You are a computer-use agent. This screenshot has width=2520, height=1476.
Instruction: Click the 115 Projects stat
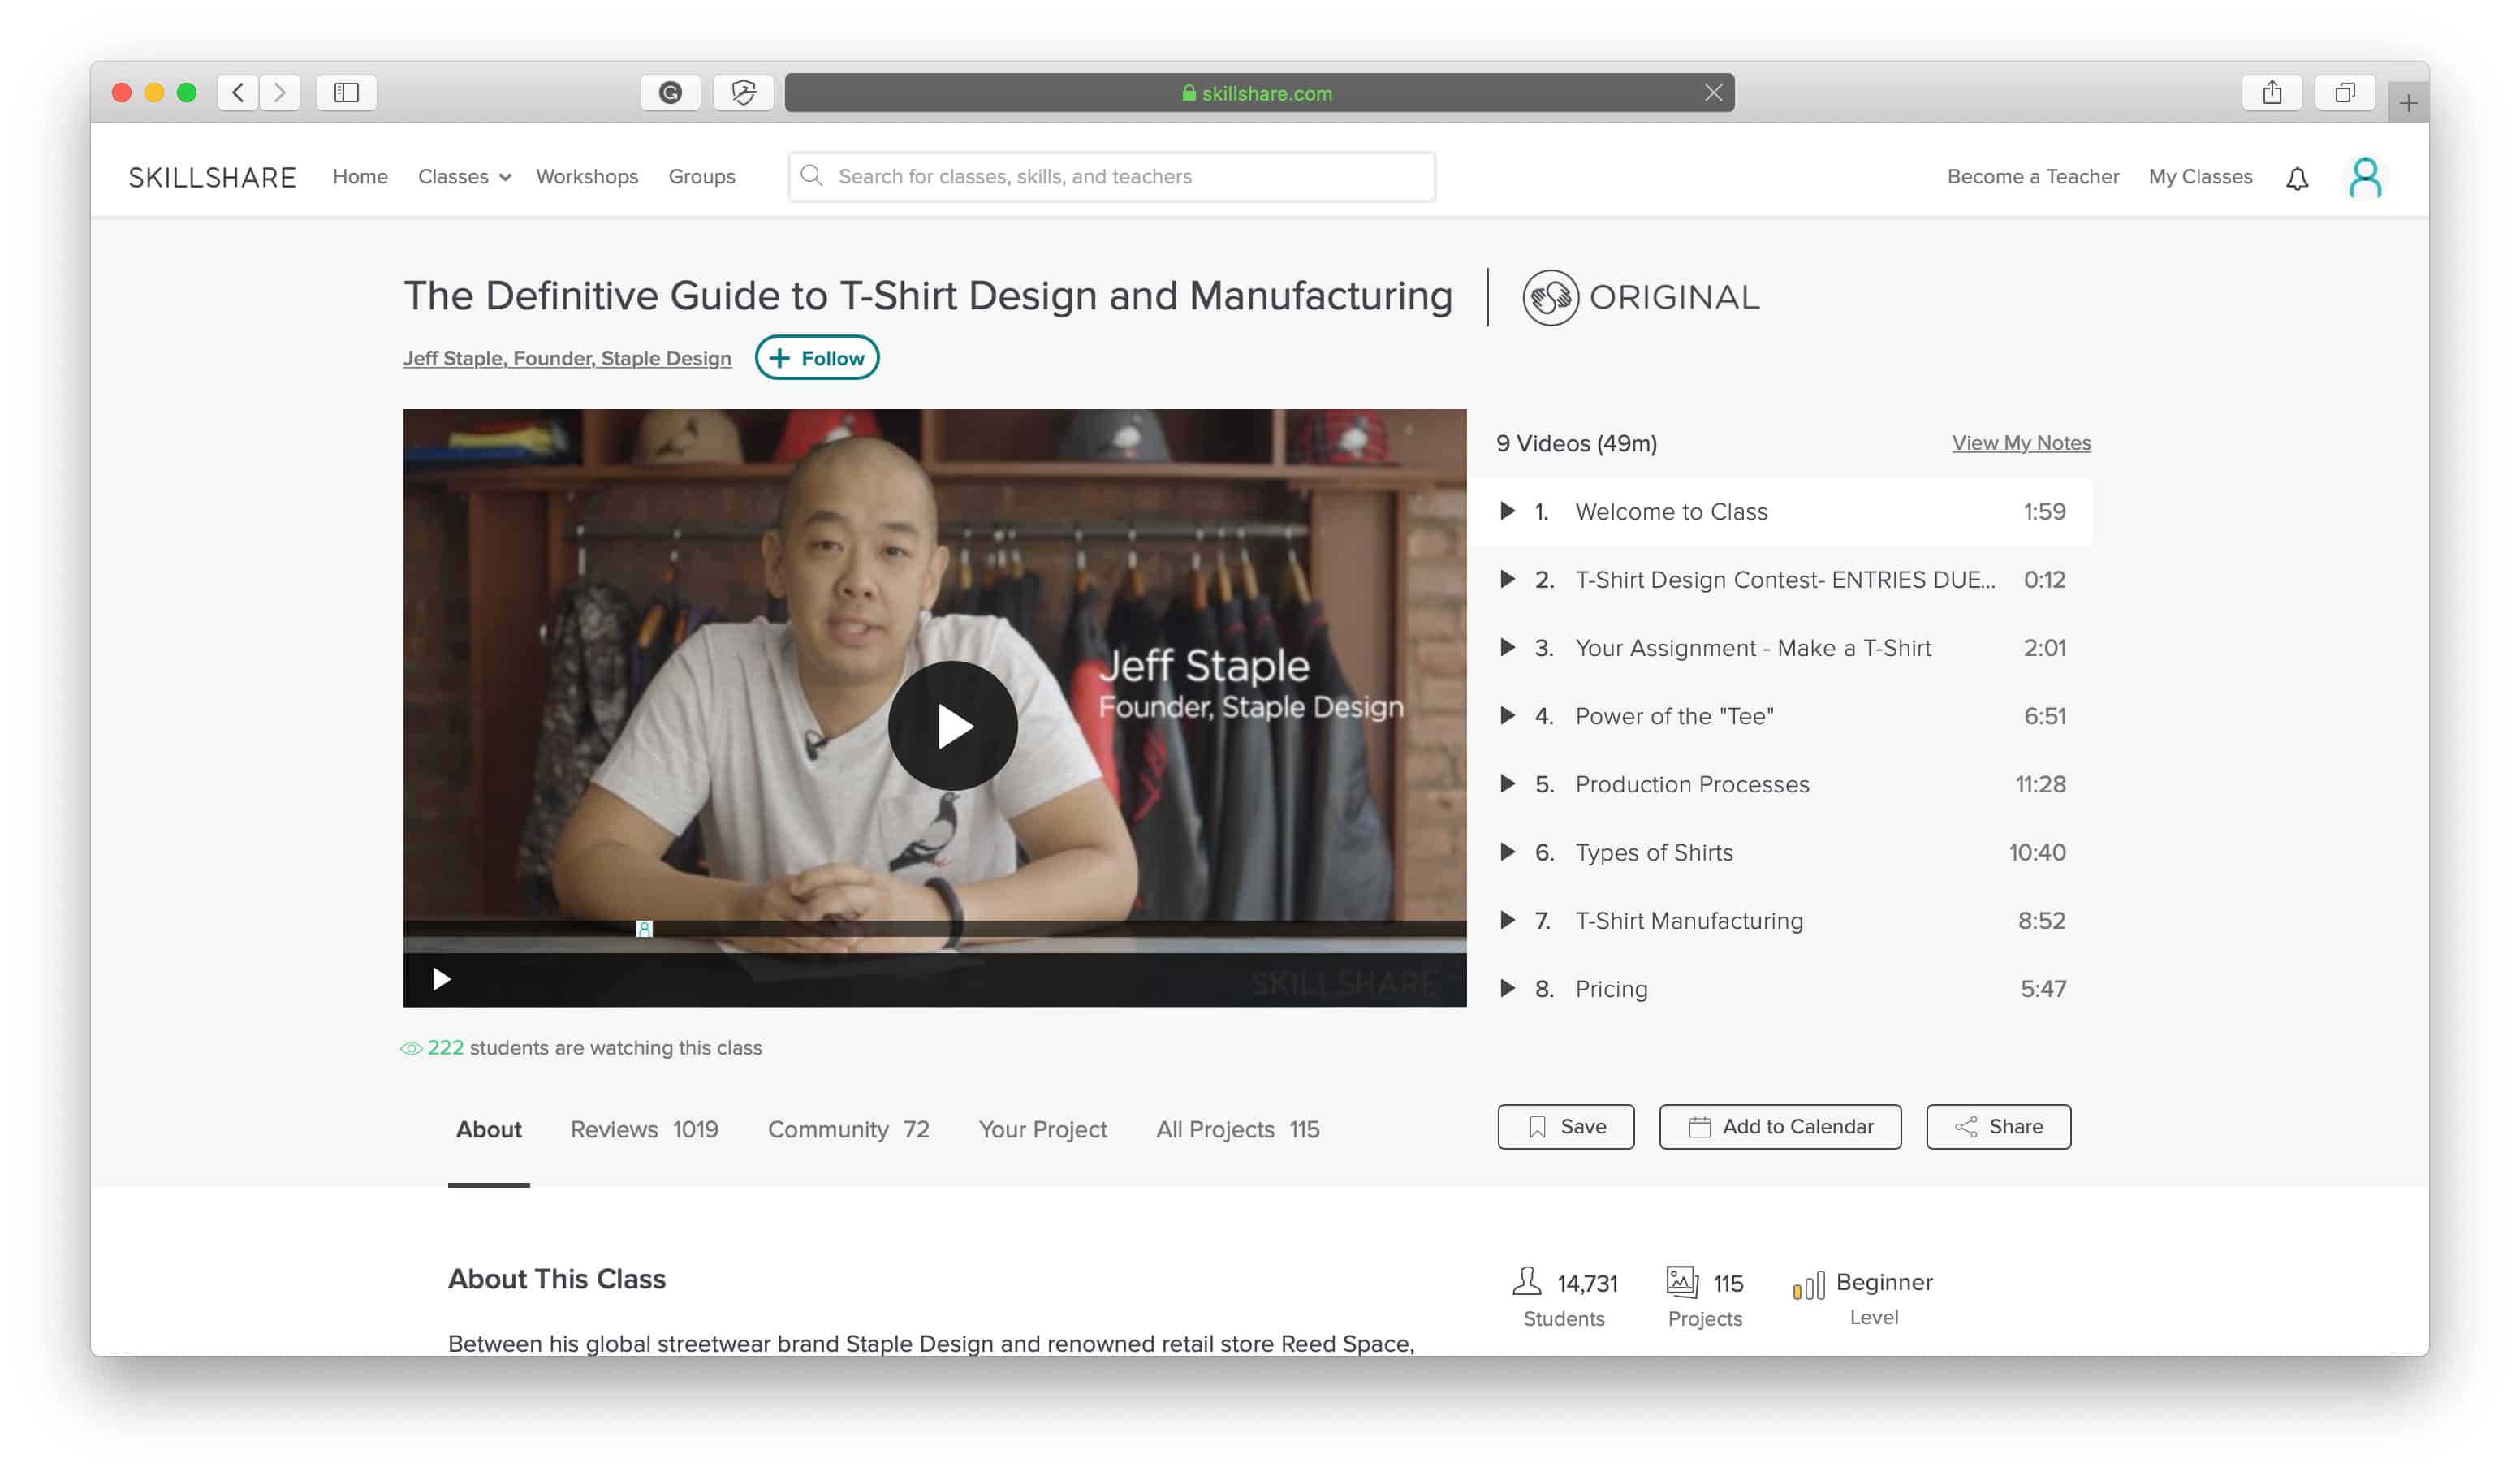point(1705,1297)
